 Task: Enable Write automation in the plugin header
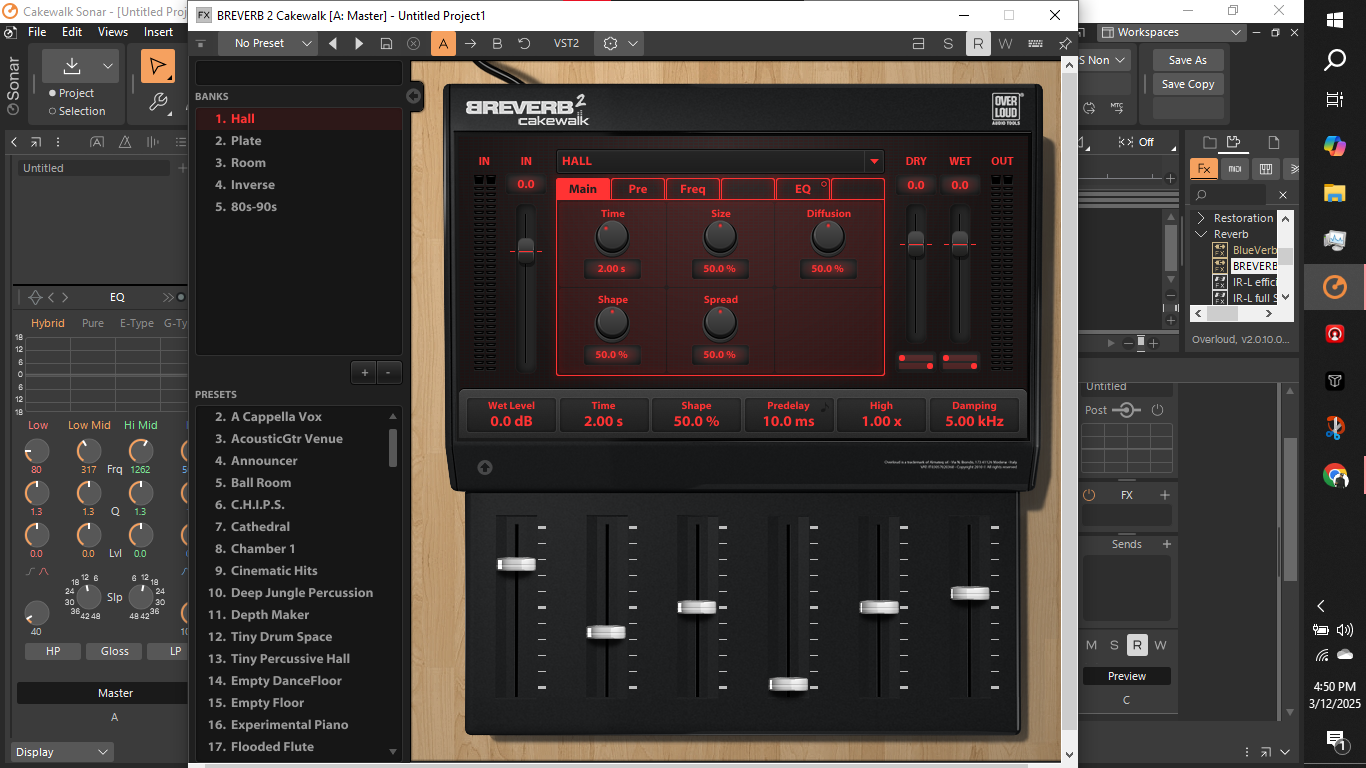coord(1005,43)
